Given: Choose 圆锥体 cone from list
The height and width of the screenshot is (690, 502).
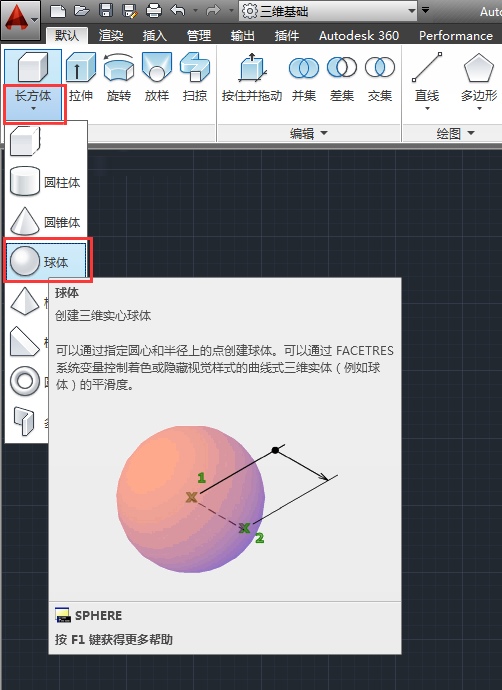Looking at the screenshot, I should 46,222.
